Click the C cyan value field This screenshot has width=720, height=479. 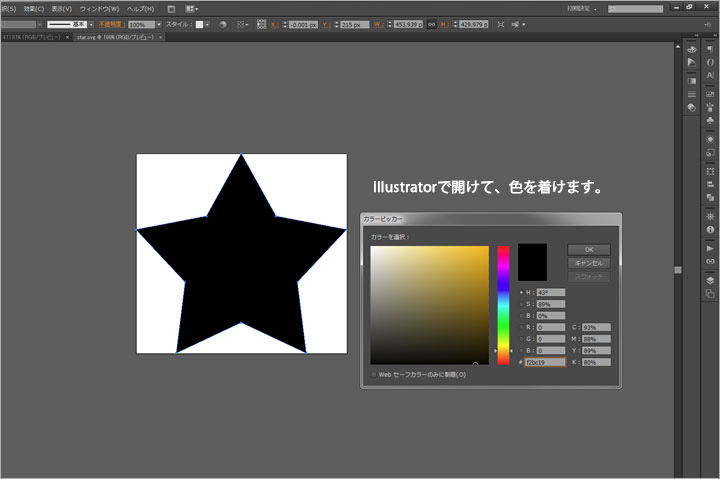click(x=596, y=327)
